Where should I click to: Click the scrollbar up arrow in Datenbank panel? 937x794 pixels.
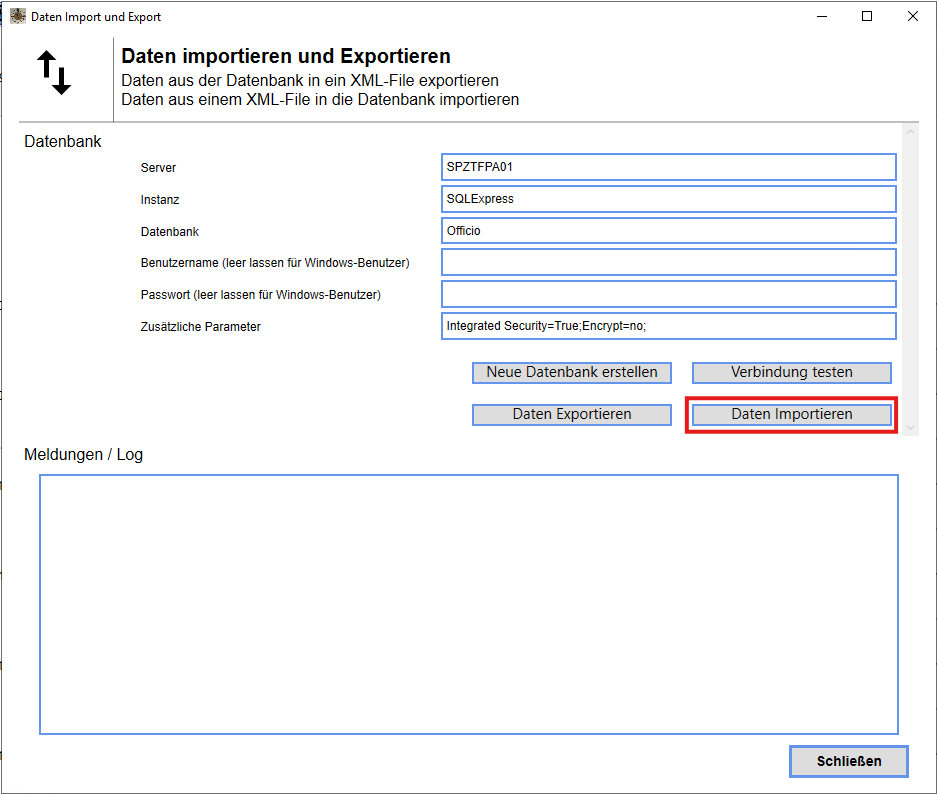tap(910, 132)
